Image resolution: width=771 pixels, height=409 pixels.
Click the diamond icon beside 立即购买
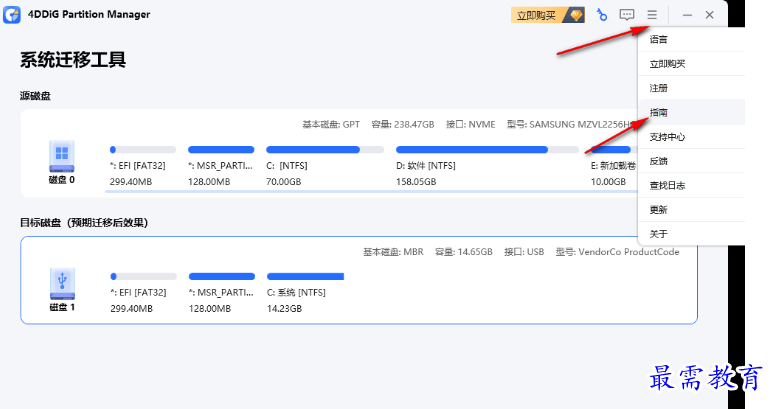(x=575, y=15)
